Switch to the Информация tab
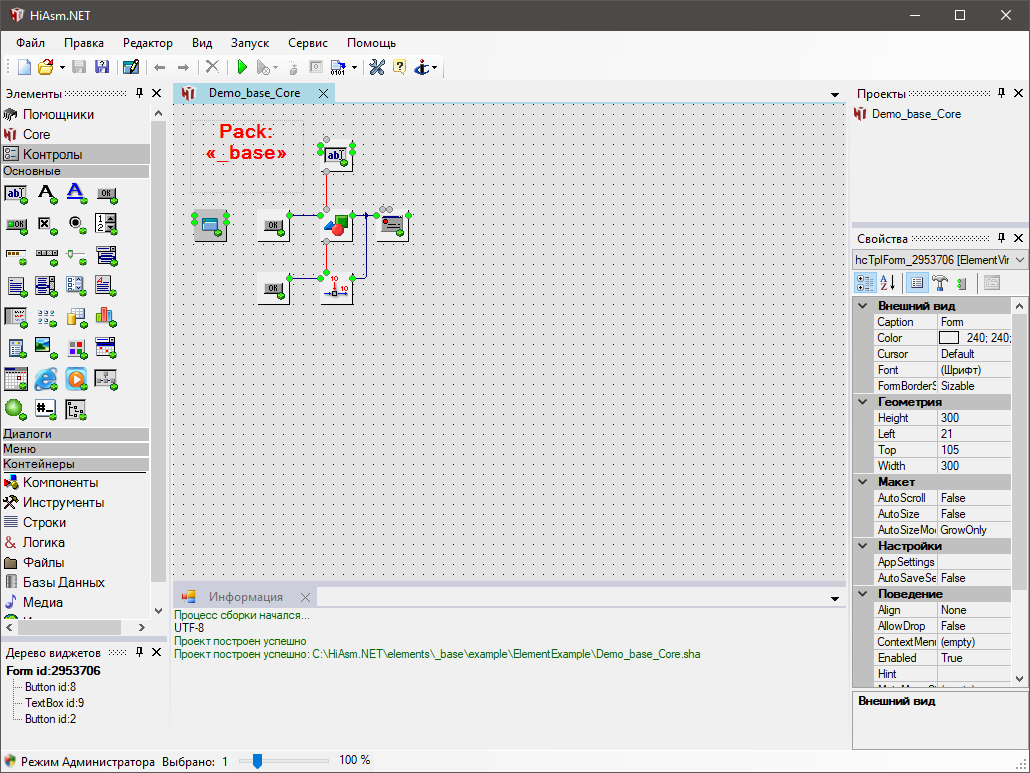Image resolution: width=1030 pixels, height=773 pixels. (x=245, y=597)
